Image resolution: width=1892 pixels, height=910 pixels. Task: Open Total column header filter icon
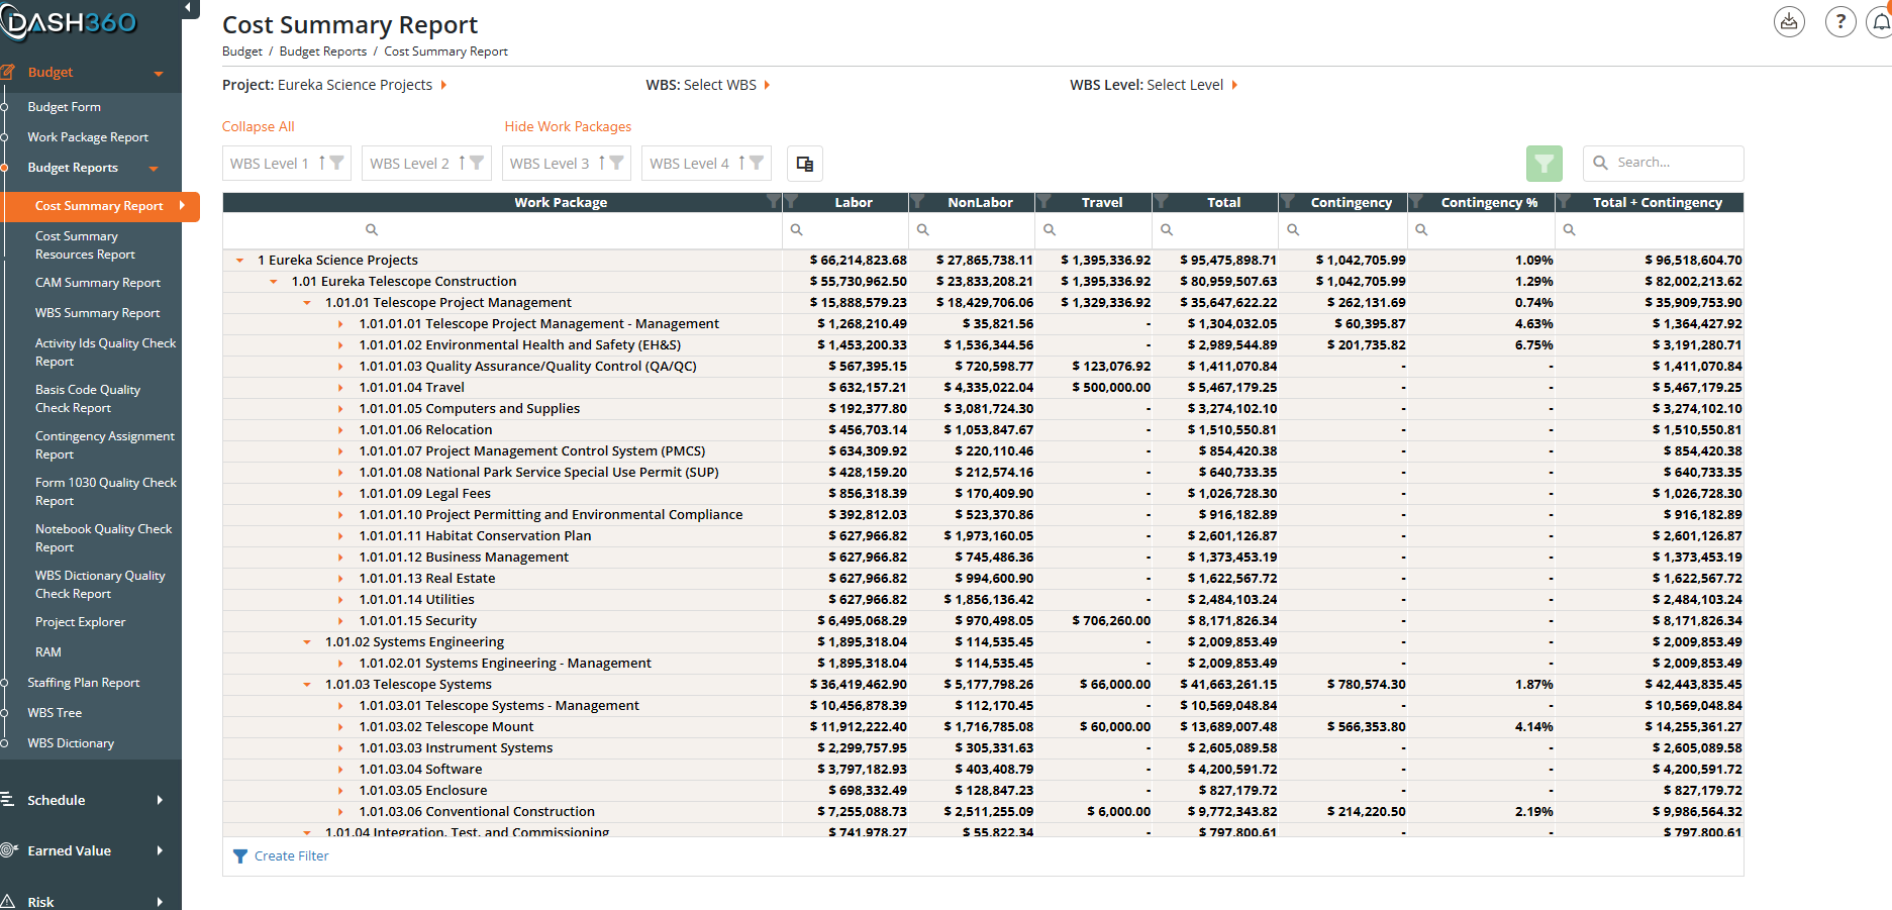[1161, 202]
